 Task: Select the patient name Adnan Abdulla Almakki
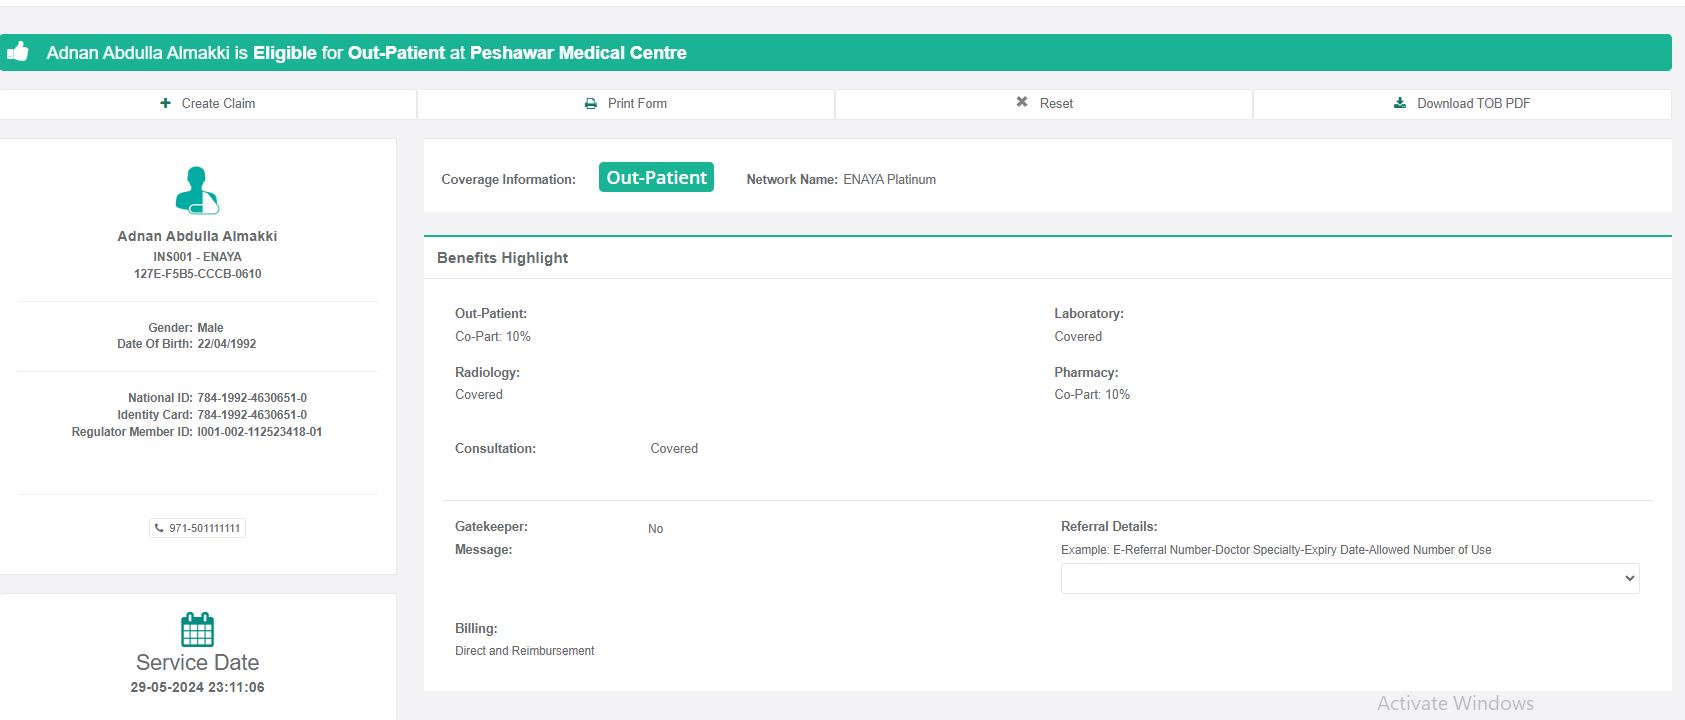(197, 236)
